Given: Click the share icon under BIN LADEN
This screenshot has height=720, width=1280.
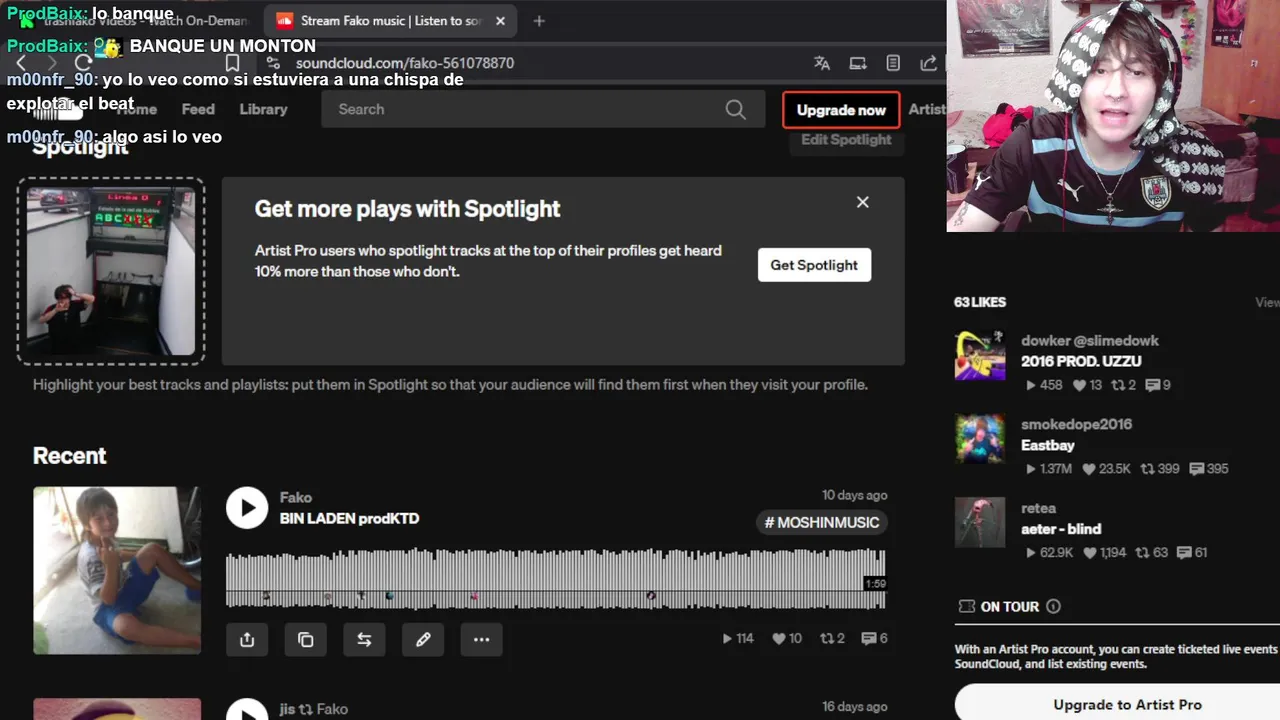Looking at the screenshot, I should (x=247, y=639).
